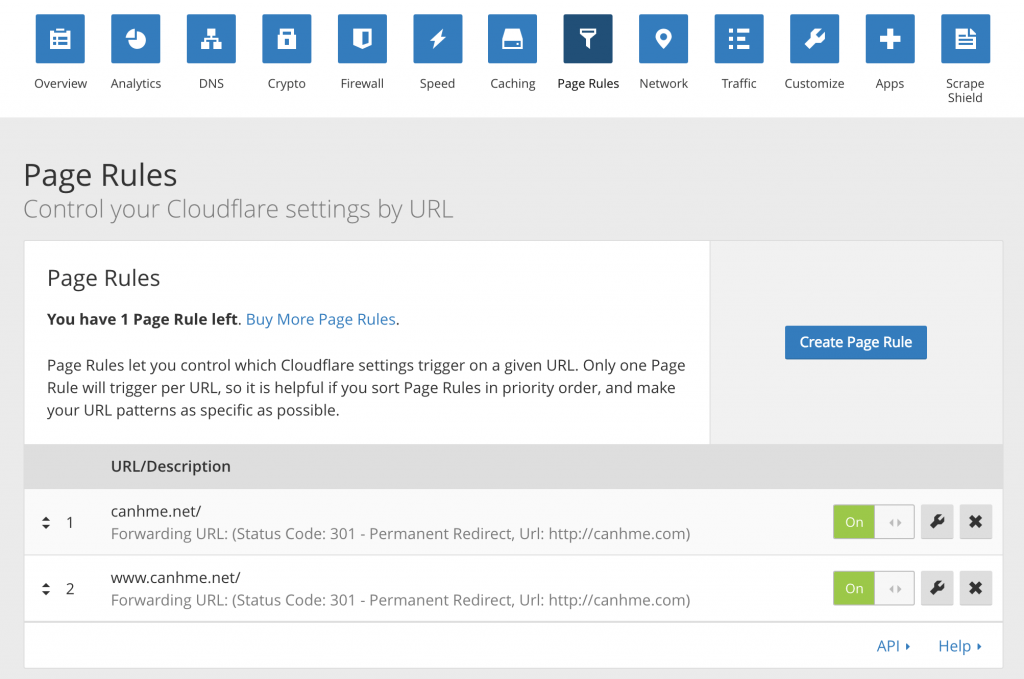The image size is (1024, 679).
Task: Open the Overview section icon
Action: (x=60, y=40)
